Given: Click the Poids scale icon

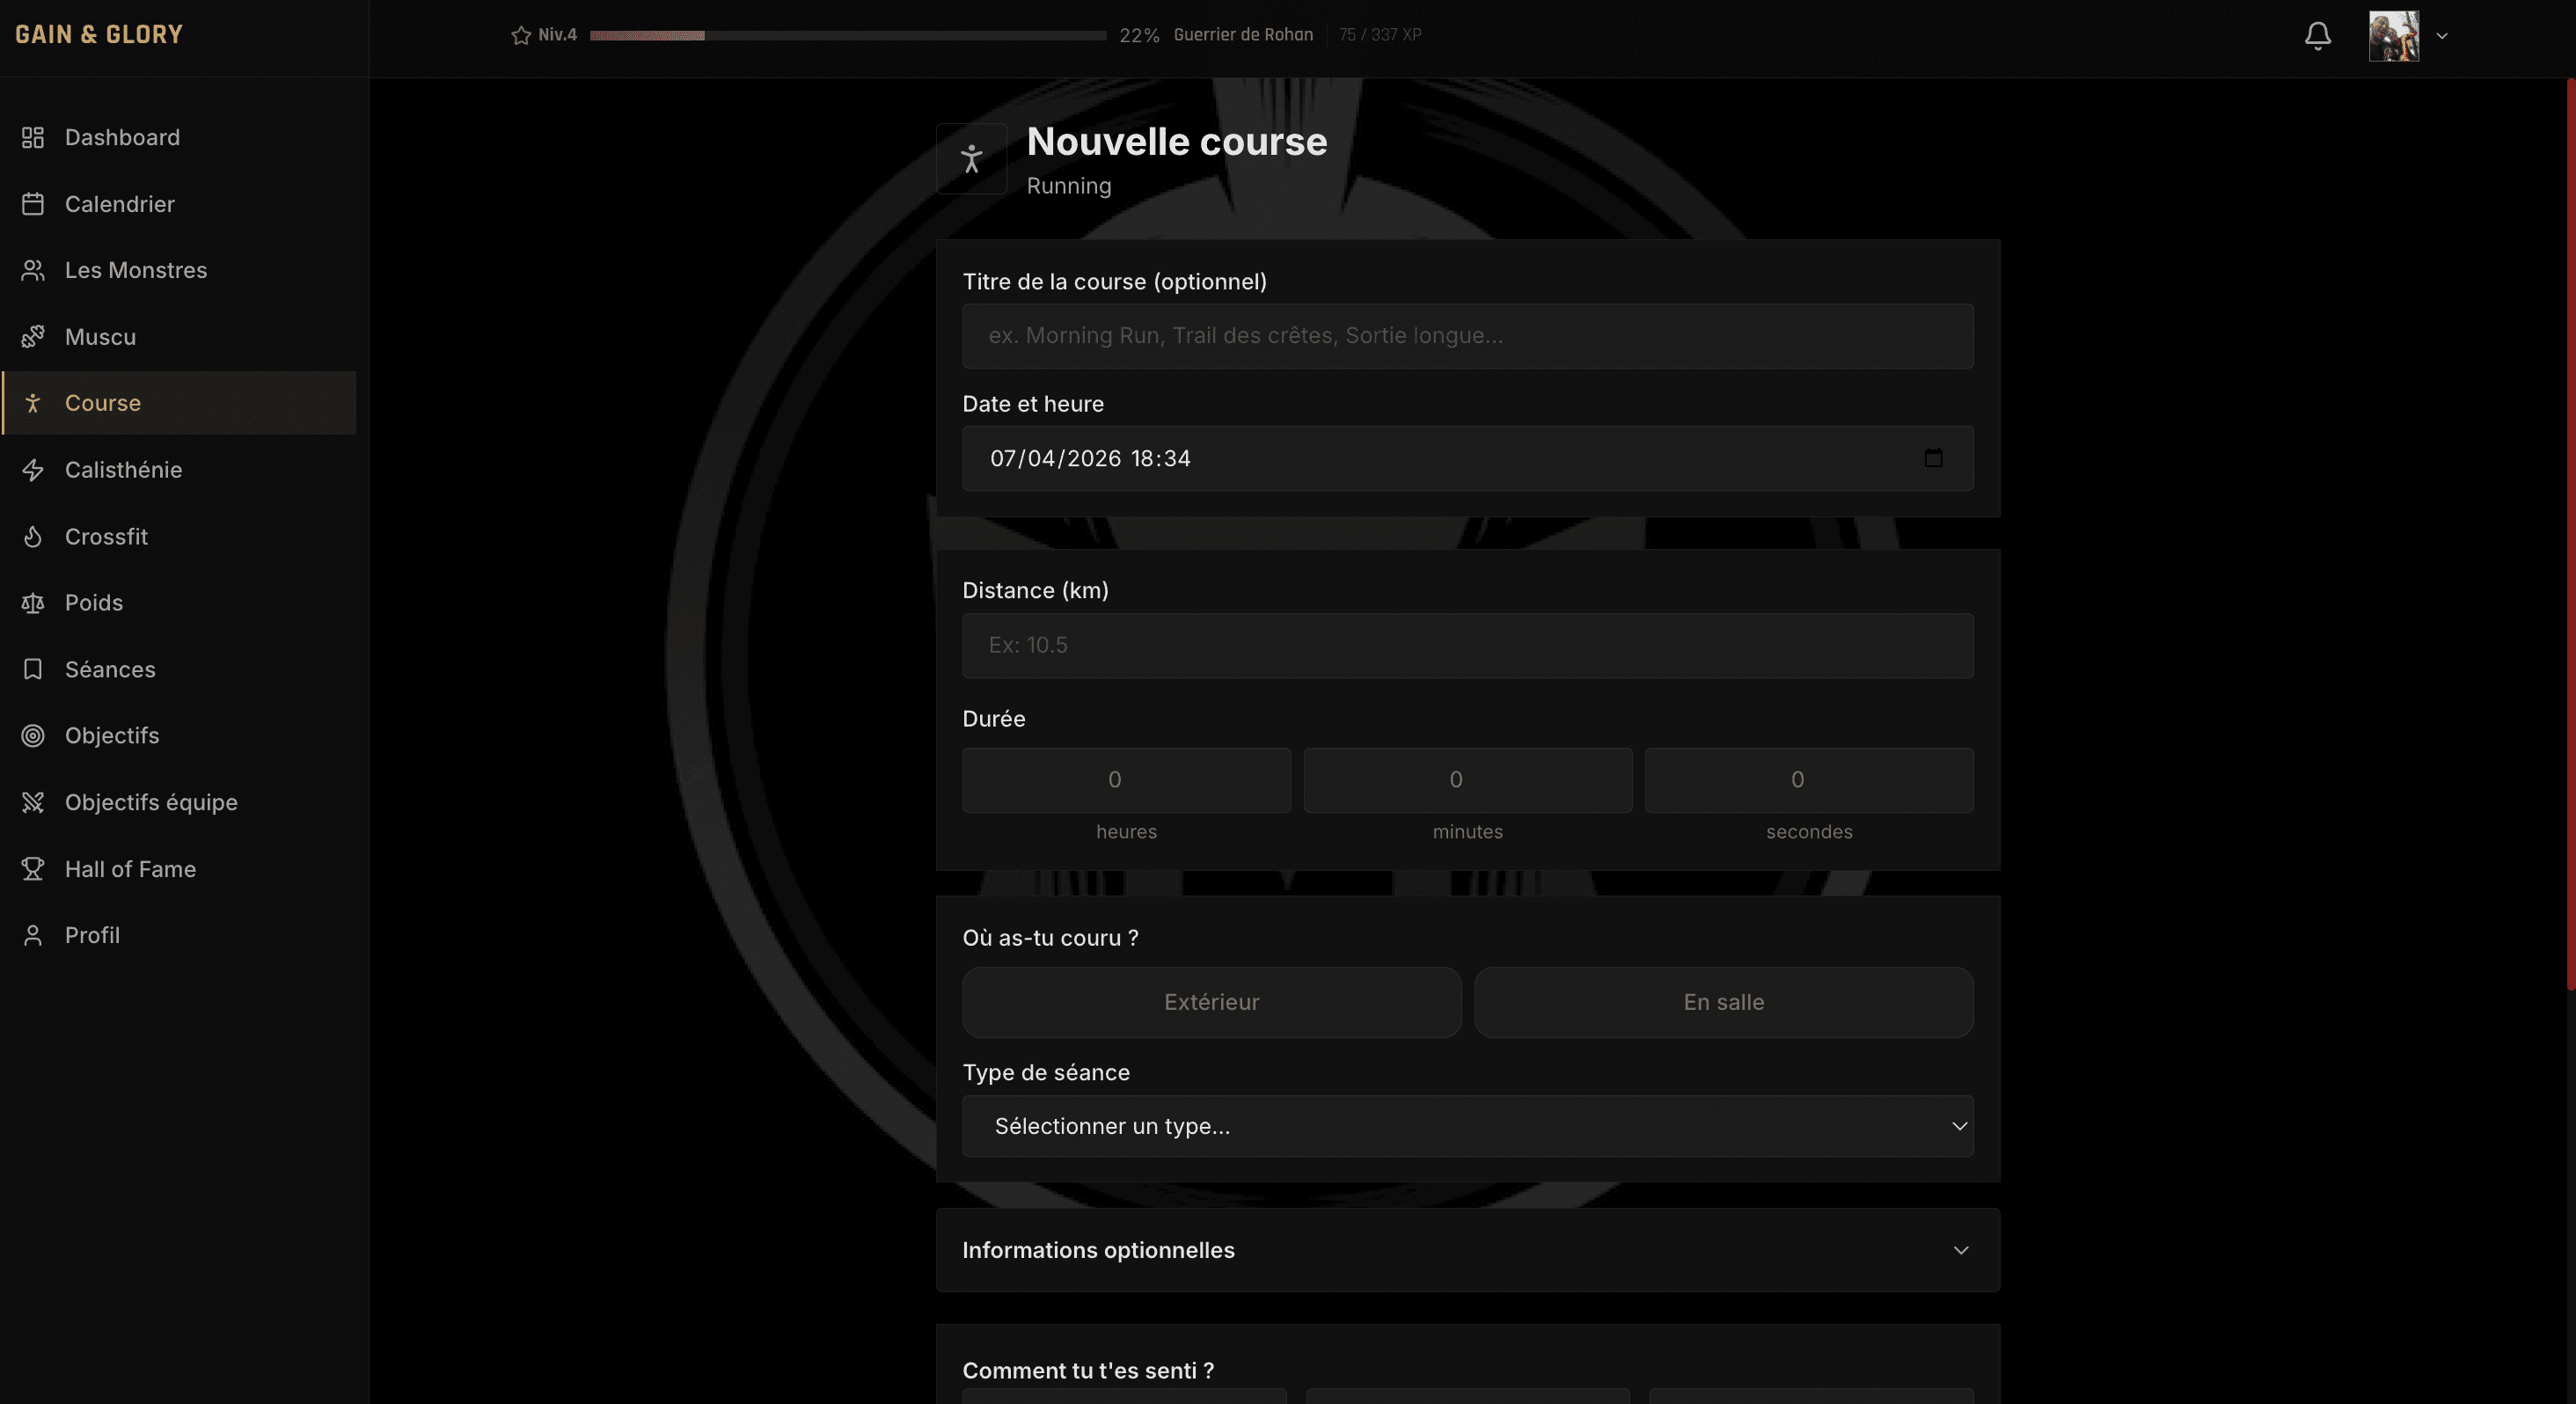Looking at the screenshot, I should coord(33,603).
